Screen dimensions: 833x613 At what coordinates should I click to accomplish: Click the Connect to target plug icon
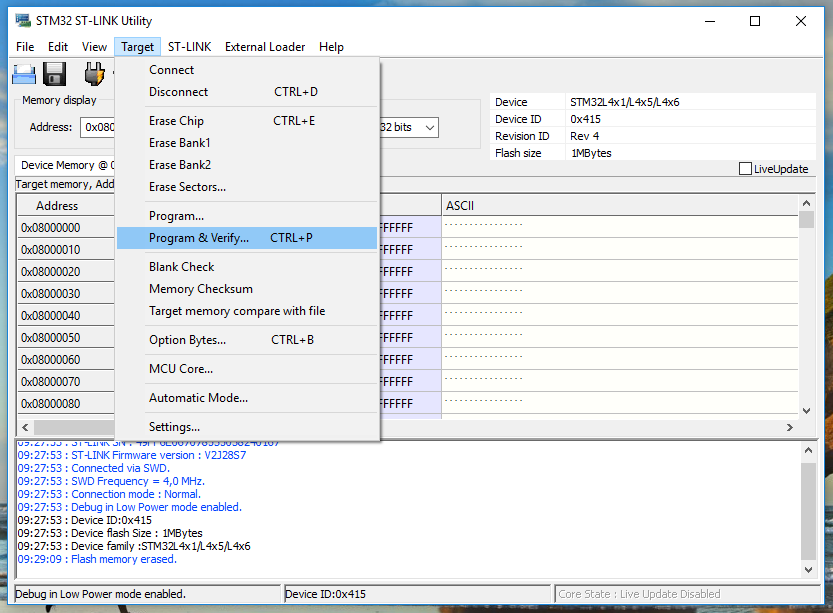pyautogui.click(x=94, y=74)
